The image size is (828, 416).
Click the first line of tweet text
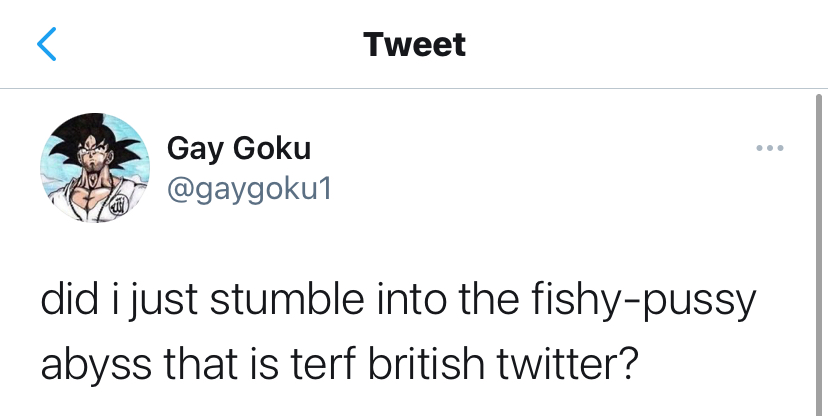(x=396, y=301)
